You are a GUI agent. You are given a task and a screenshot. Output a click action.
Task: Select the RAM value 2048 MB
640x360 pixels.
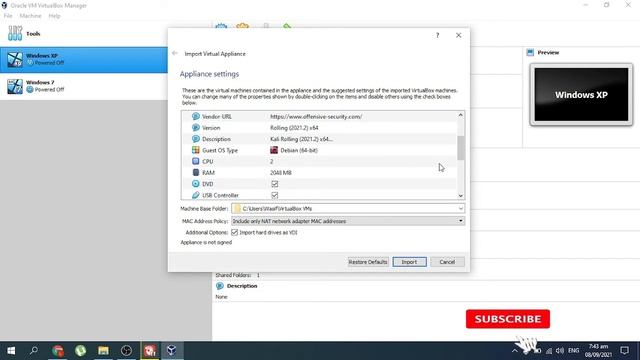pyautogui.click(x=281, y=173)
